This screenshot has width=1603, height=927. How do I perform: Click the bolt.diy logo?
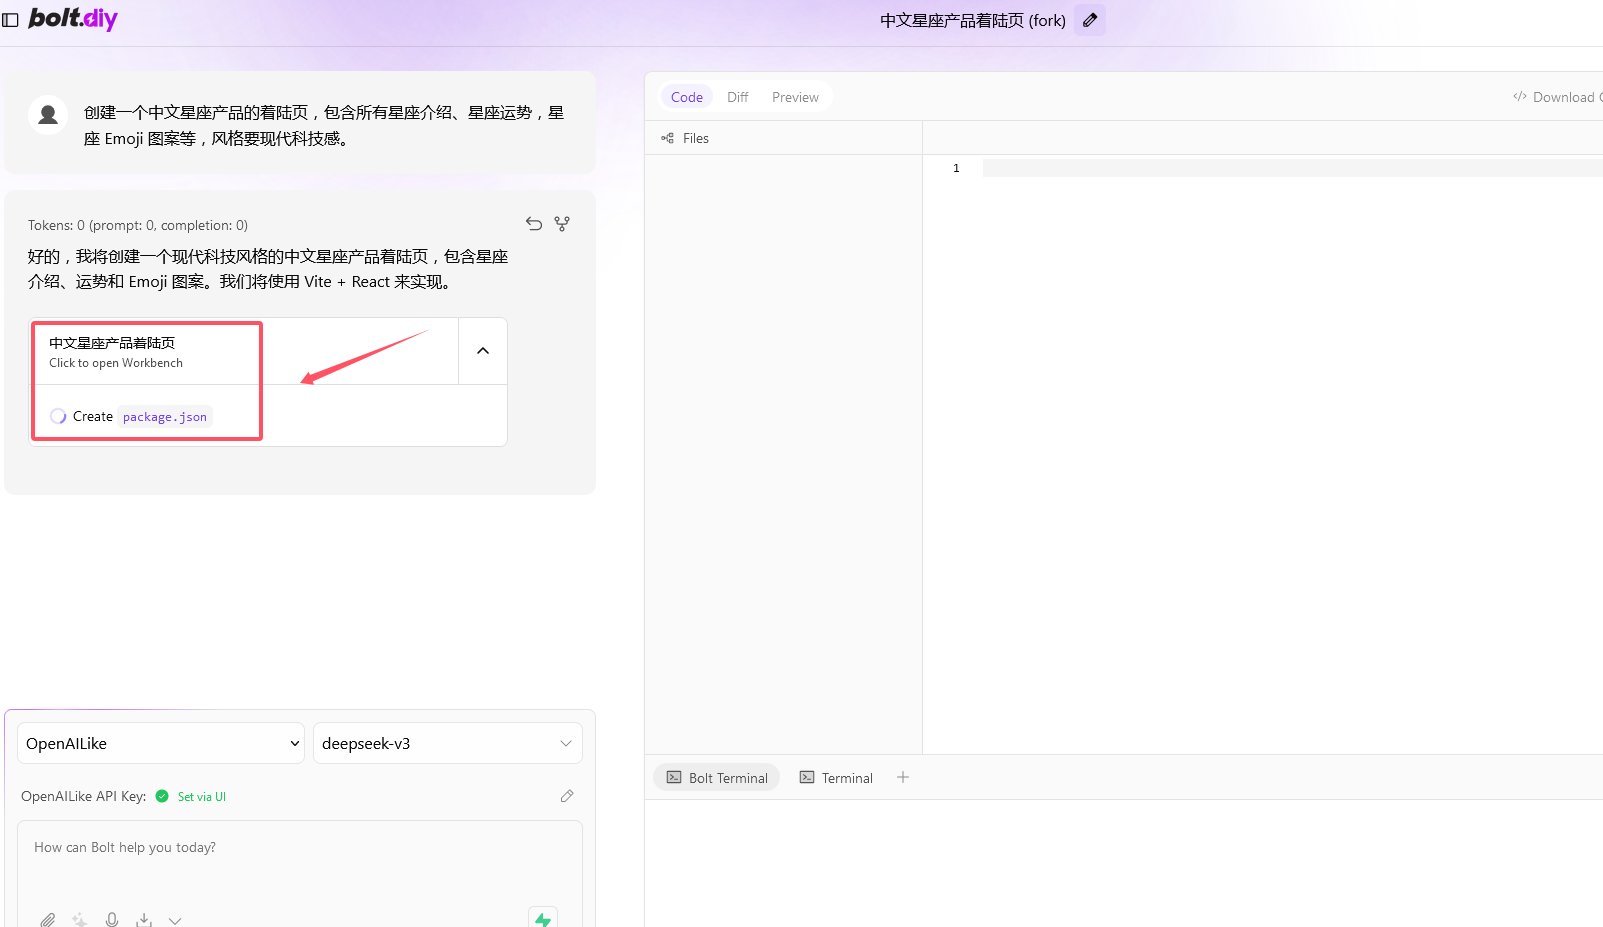[73, 19]
